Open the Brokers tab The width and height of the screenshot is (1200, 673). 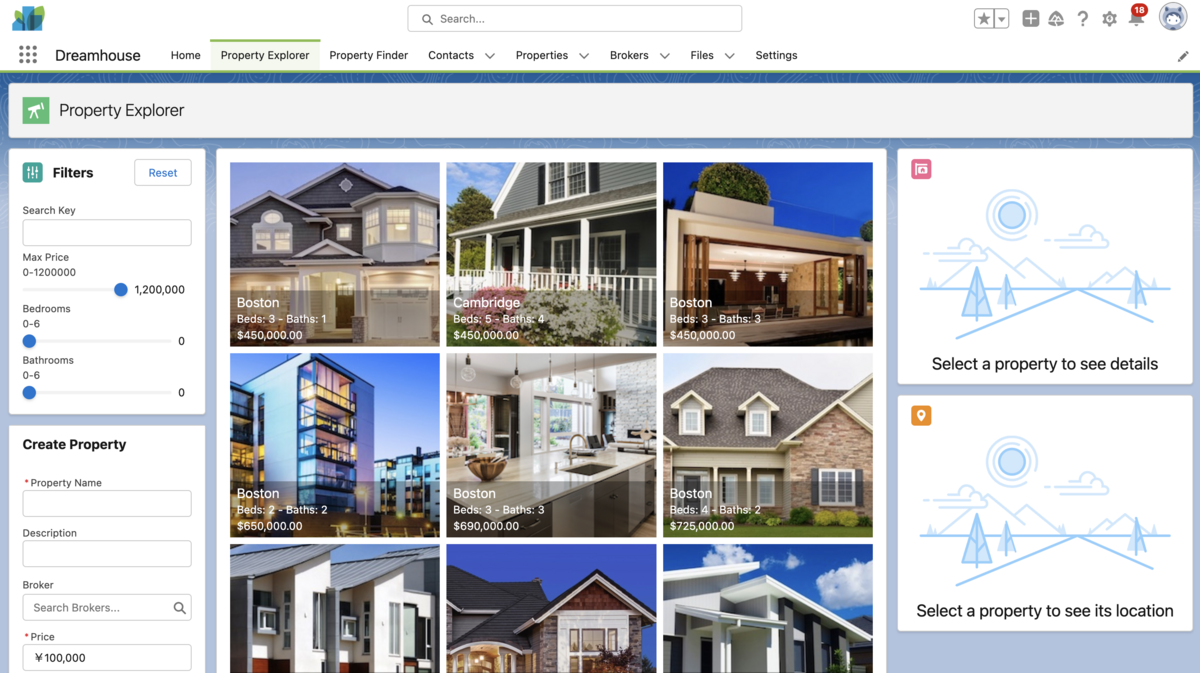pyautogui.click(x=629, y=55)
